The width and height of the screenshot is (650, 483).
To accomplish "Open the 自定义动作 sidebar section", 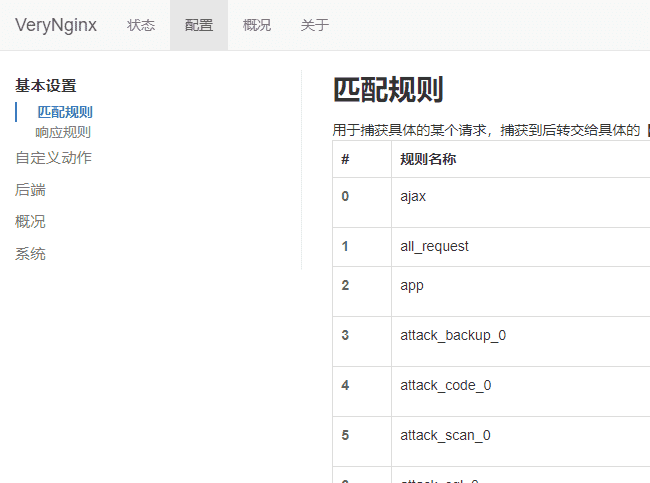I will coord(53,158).
